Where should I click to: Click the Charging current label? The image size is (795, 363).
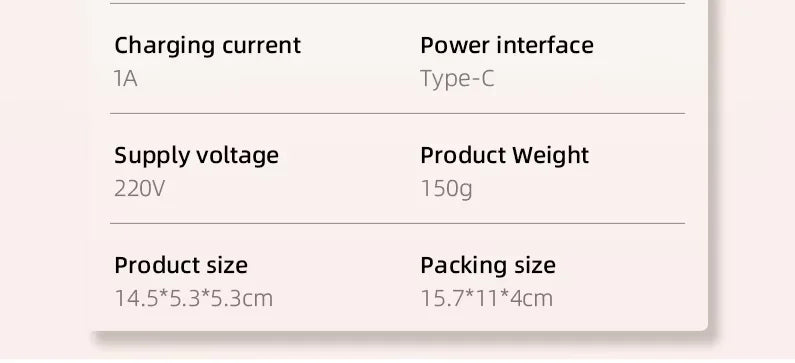(x=207, y=46)
